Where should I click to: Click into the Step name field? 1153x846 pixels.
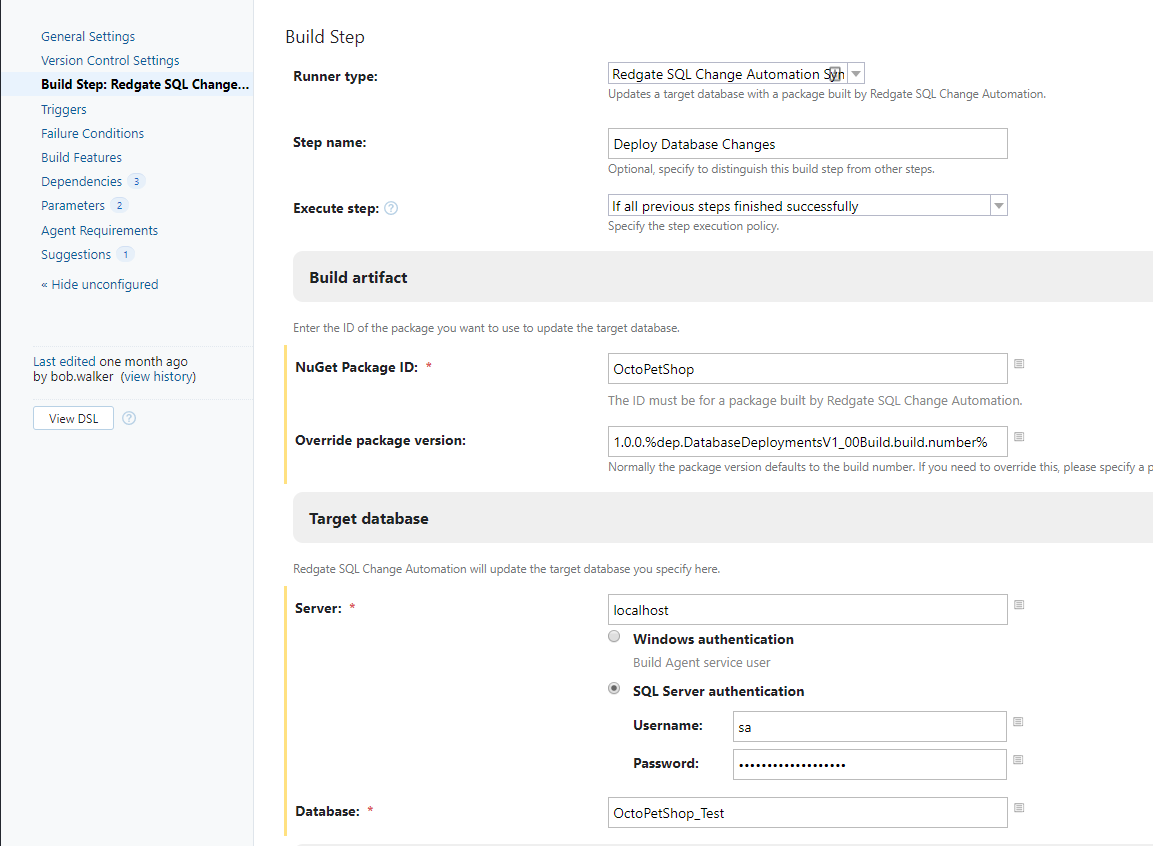click(x=807, y=144)
